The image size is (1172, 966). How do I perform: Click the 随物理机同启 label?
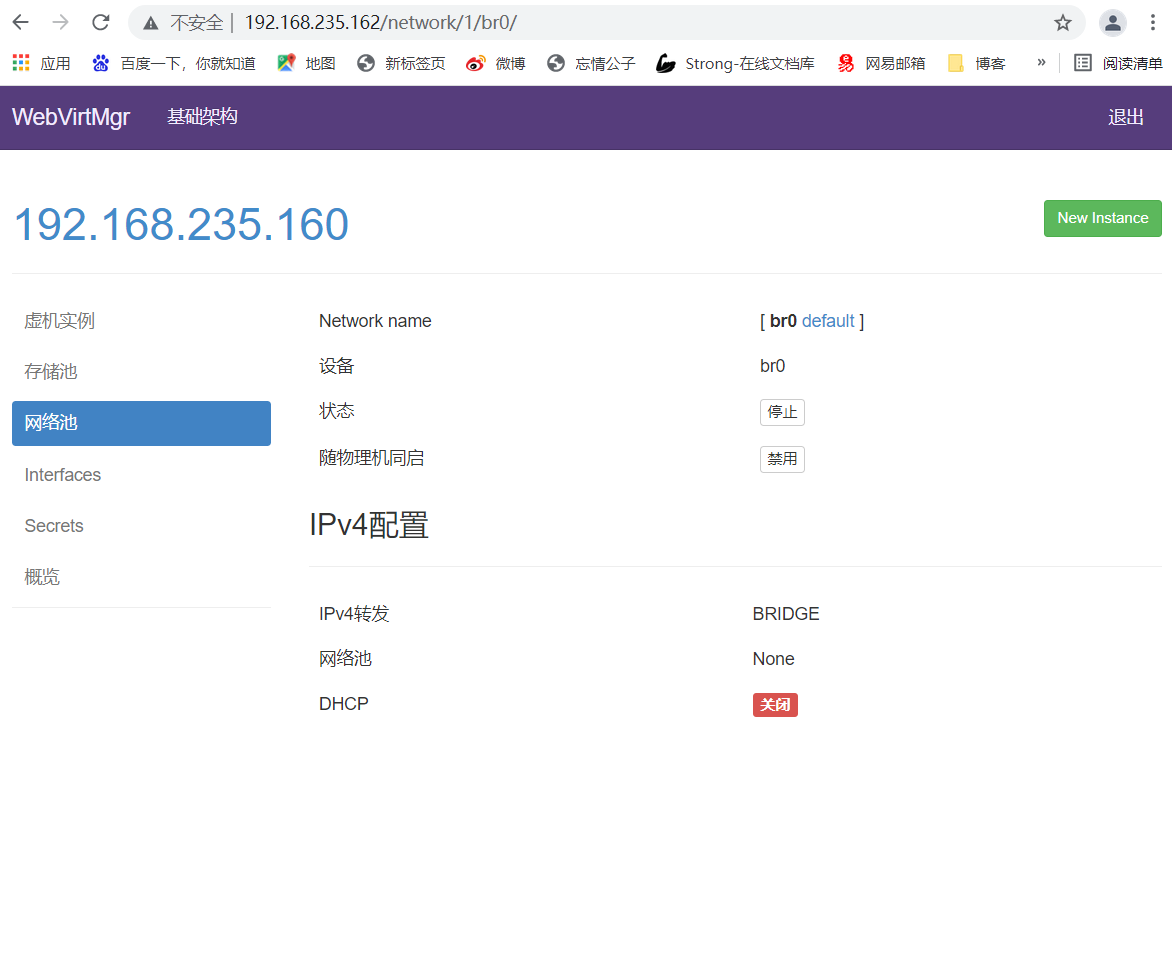pyautogui.click(x=371, y=458)
